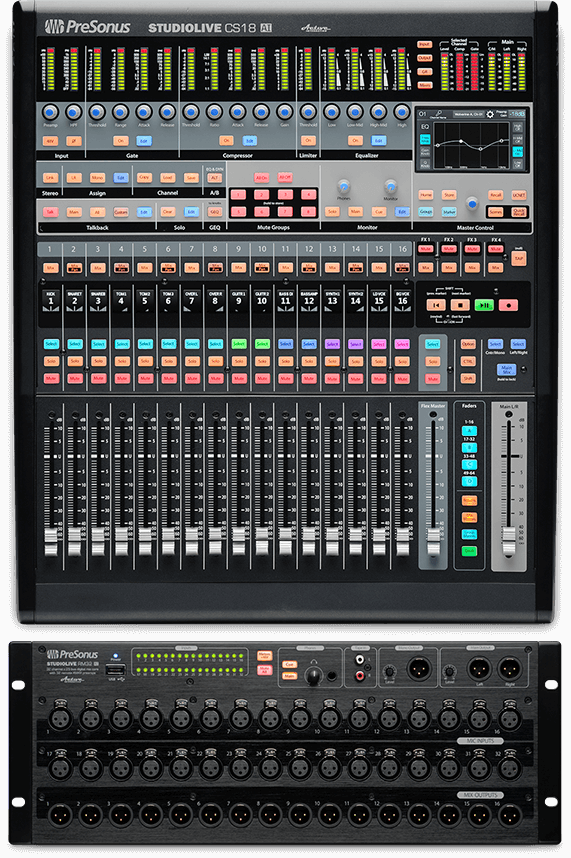Switch faders to layer B (17-32)
This screenshot has height=858, width=571.
[469, 448]
